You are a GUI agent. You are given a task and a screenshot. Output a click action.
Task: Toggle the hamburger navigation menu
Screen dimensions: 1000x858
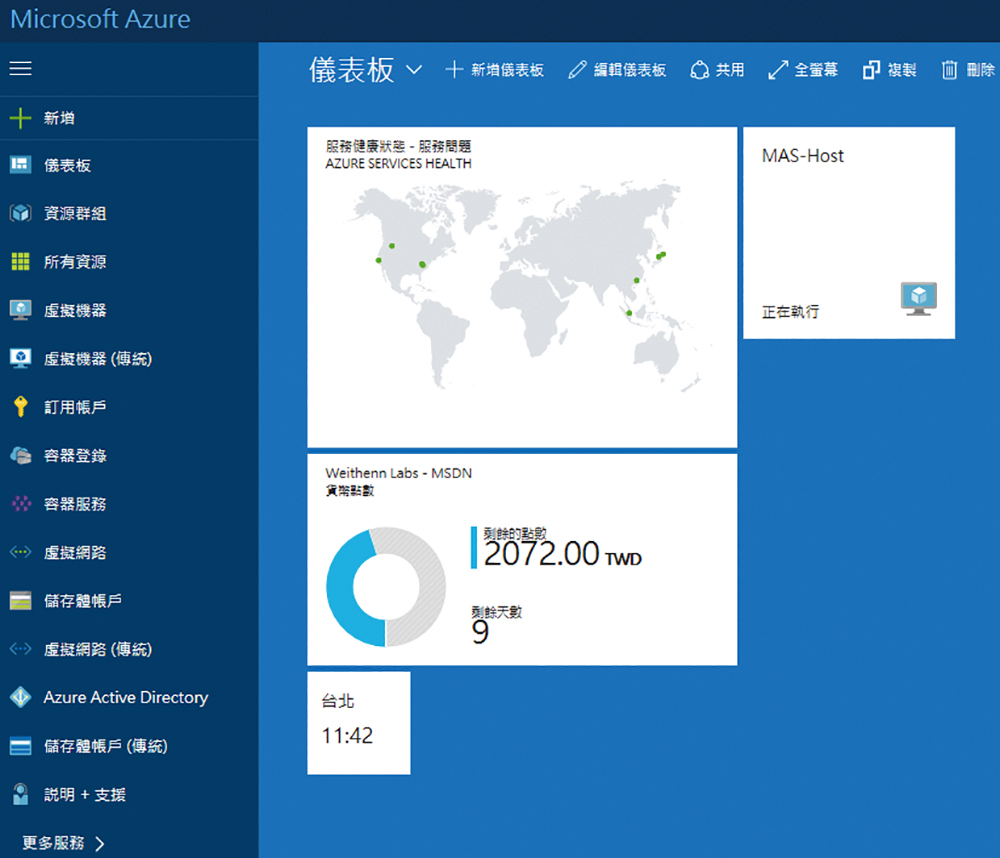[x=20, y=68]
